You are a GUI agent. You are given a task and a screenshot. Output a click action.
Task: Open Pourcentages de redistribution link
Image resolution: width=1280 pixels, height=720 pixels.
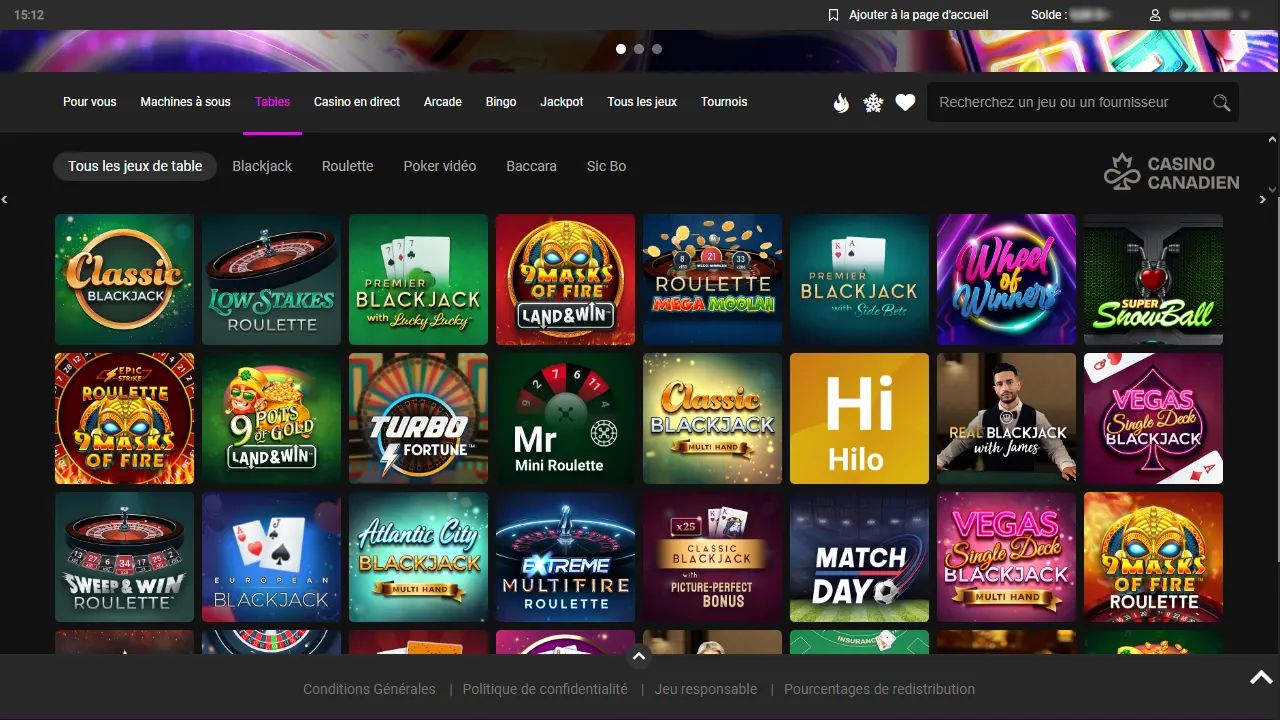click(x=879, y=689)
